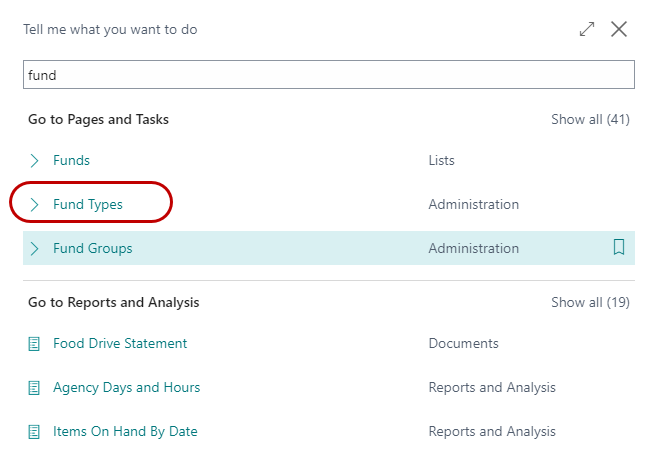
Task: Click the chevron beside Fund Groups
Action: coord(35,248)
